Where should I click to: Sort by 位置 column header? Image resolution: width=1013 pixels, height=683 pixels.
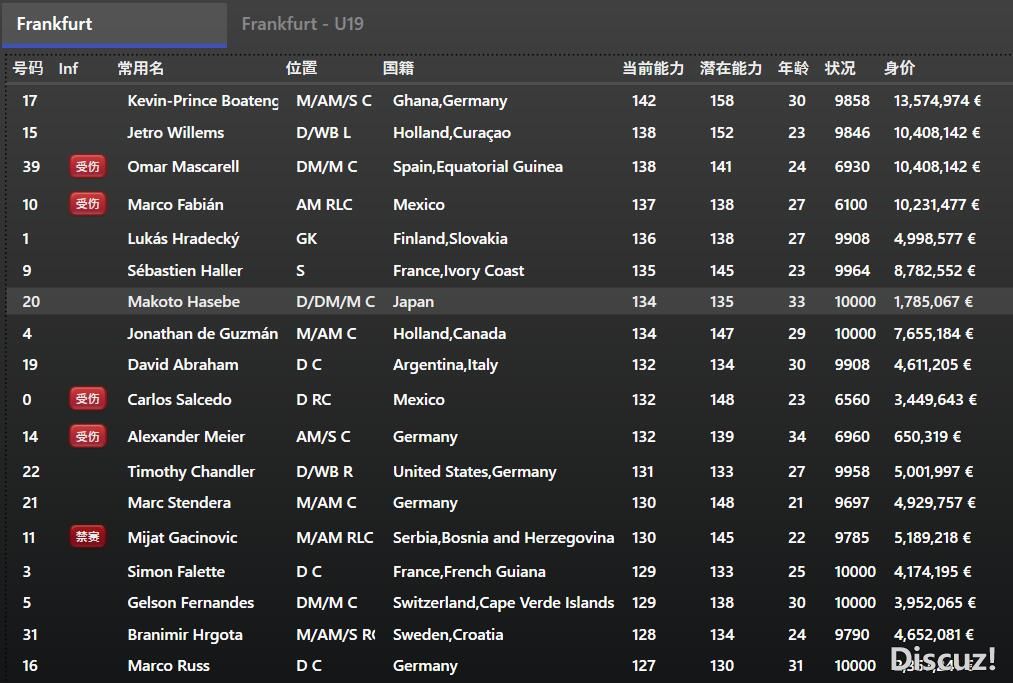[301, 68]
